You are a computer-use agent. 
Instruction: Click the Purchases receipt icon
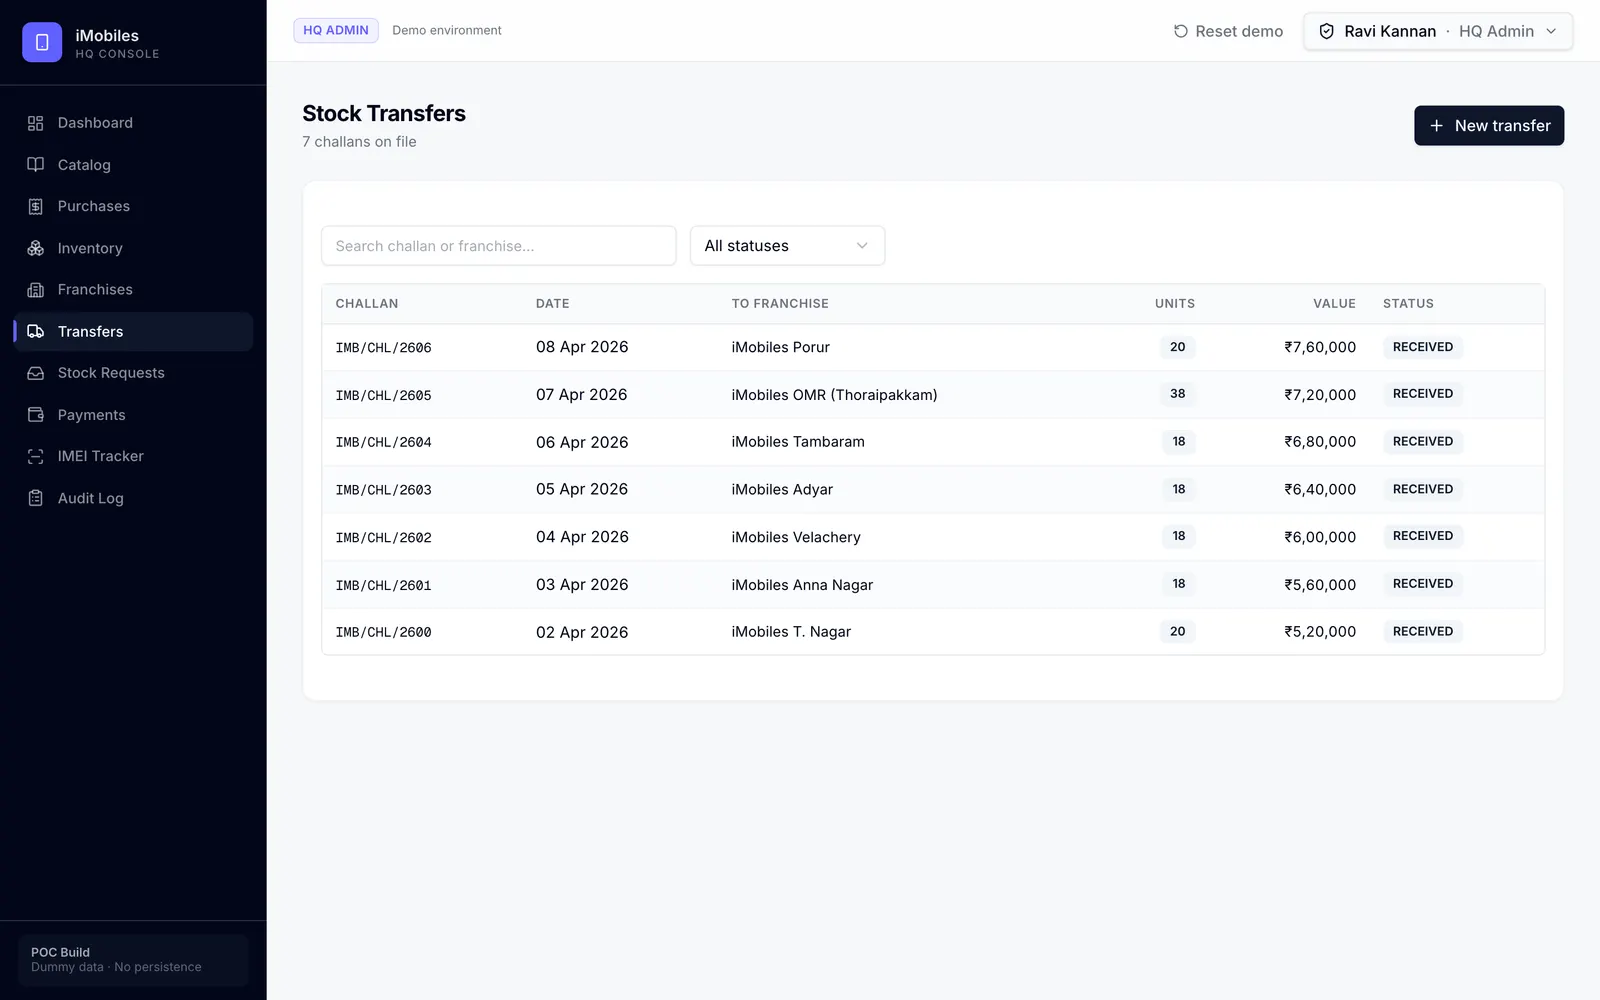pyautogui.click(x=36, y=206)
